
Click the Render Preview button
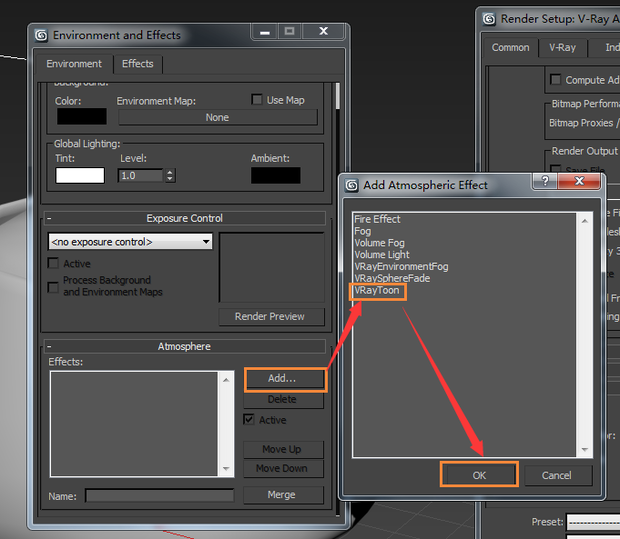pos(271,316)
